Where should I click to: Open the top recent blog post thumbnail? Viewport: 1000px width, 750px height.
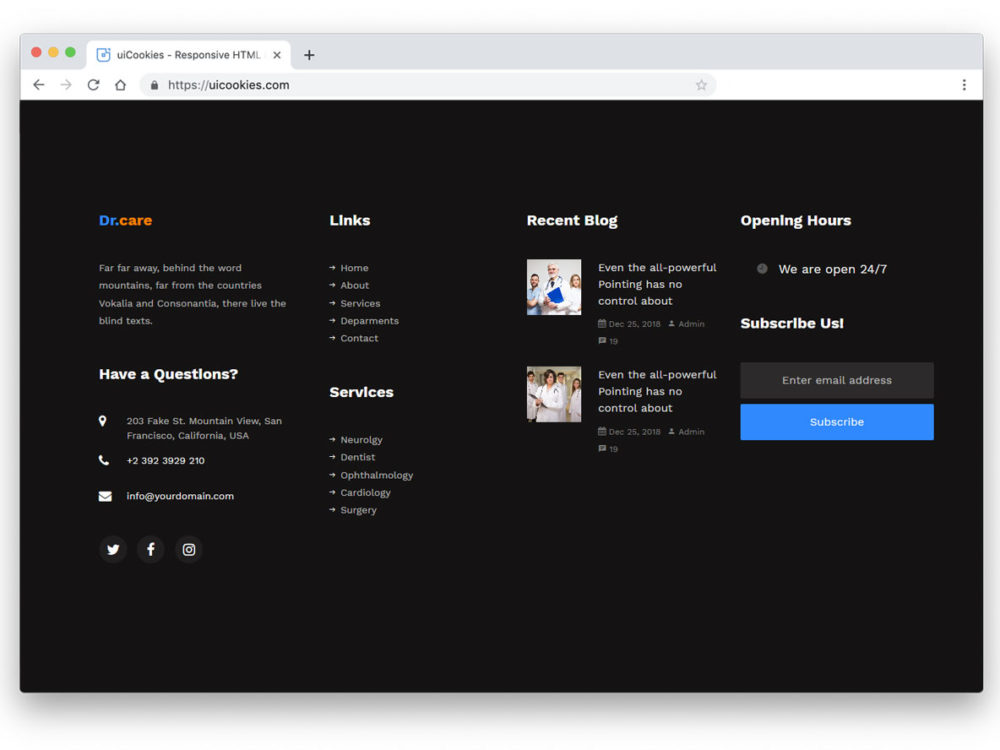tap(554, 287)
